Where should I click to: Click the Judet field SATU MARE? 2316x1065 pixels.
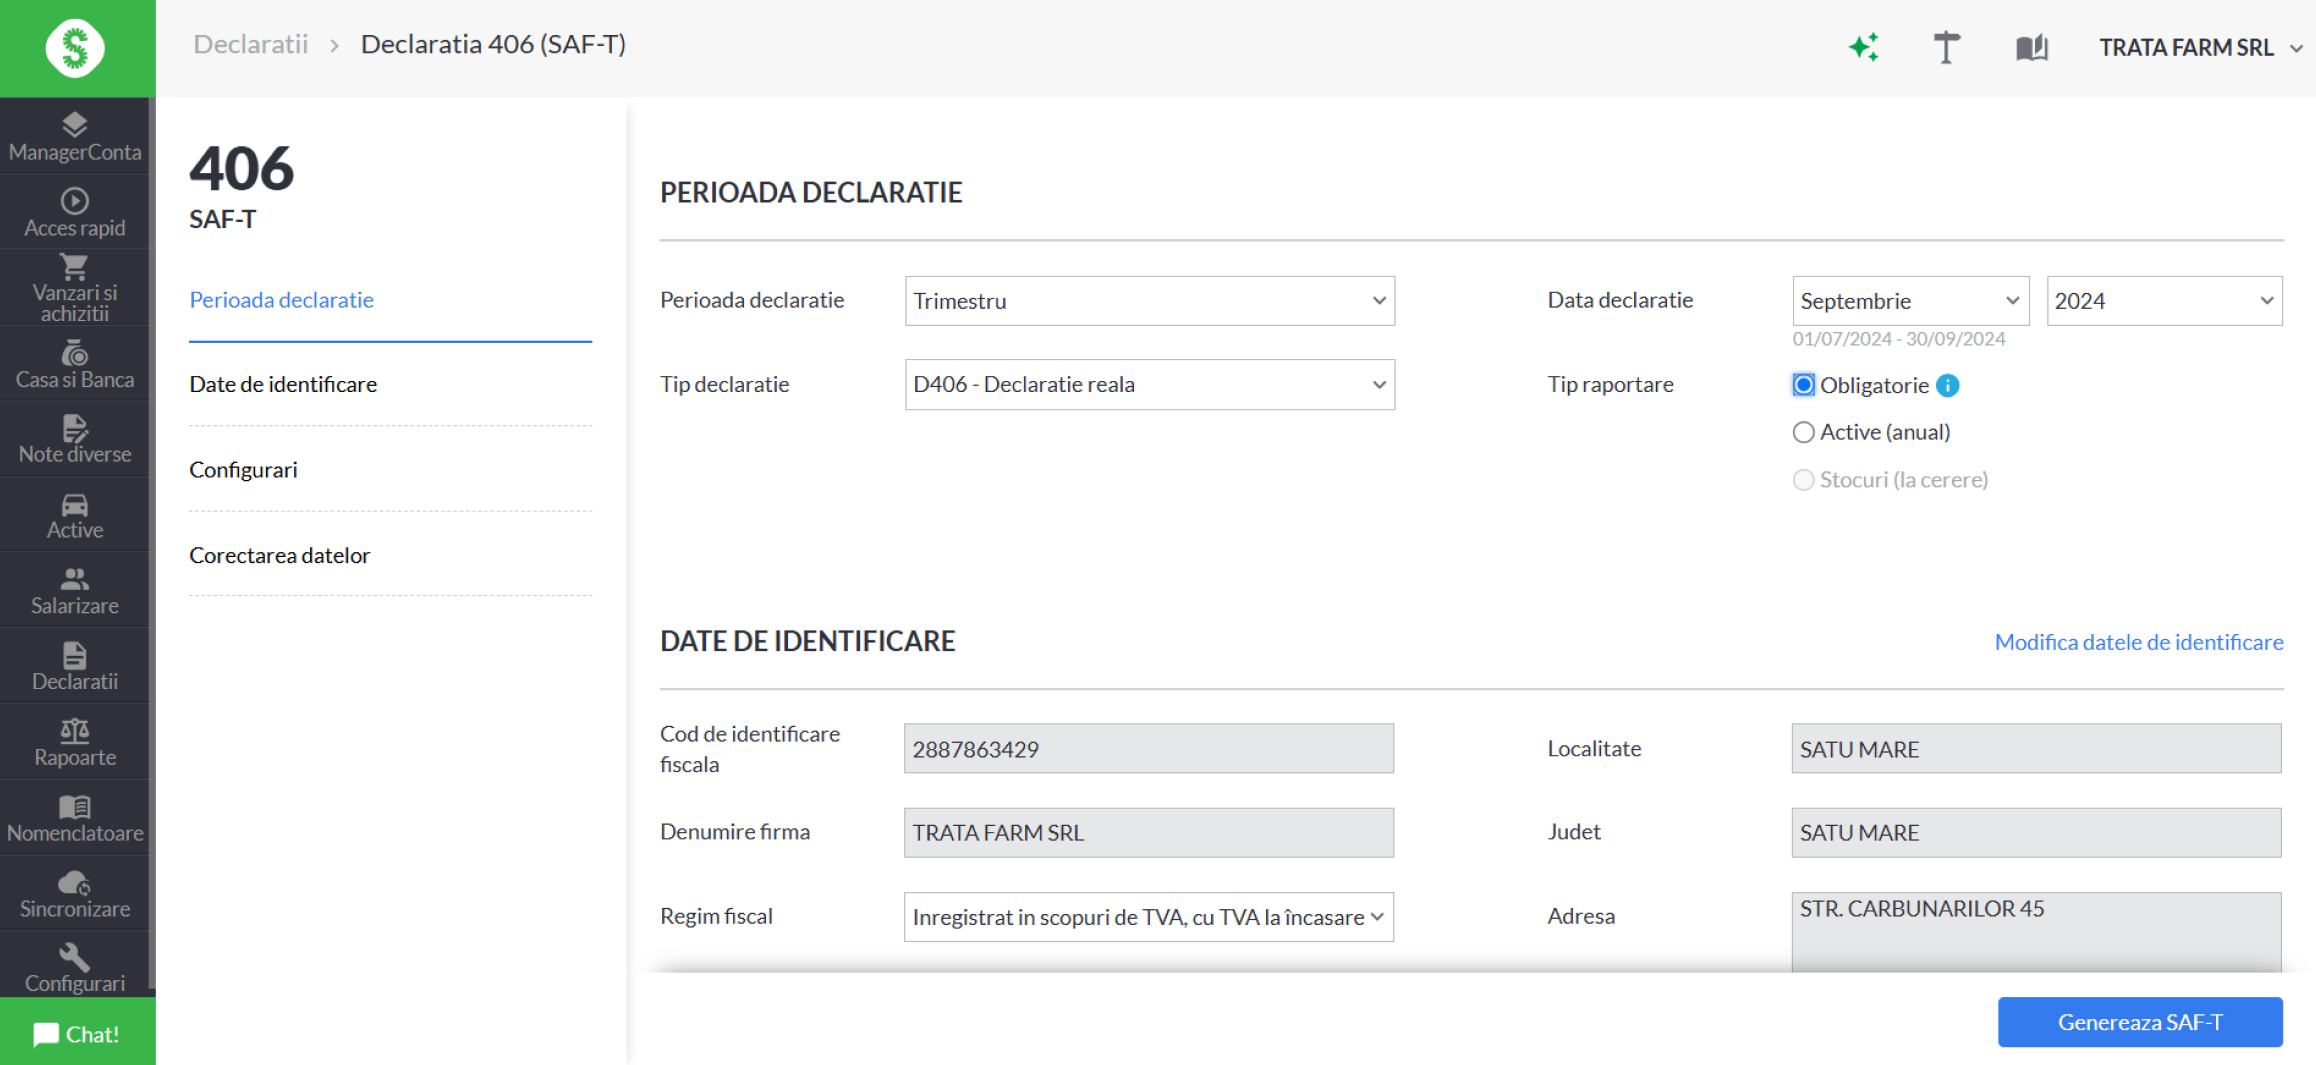pos(2036,833)
